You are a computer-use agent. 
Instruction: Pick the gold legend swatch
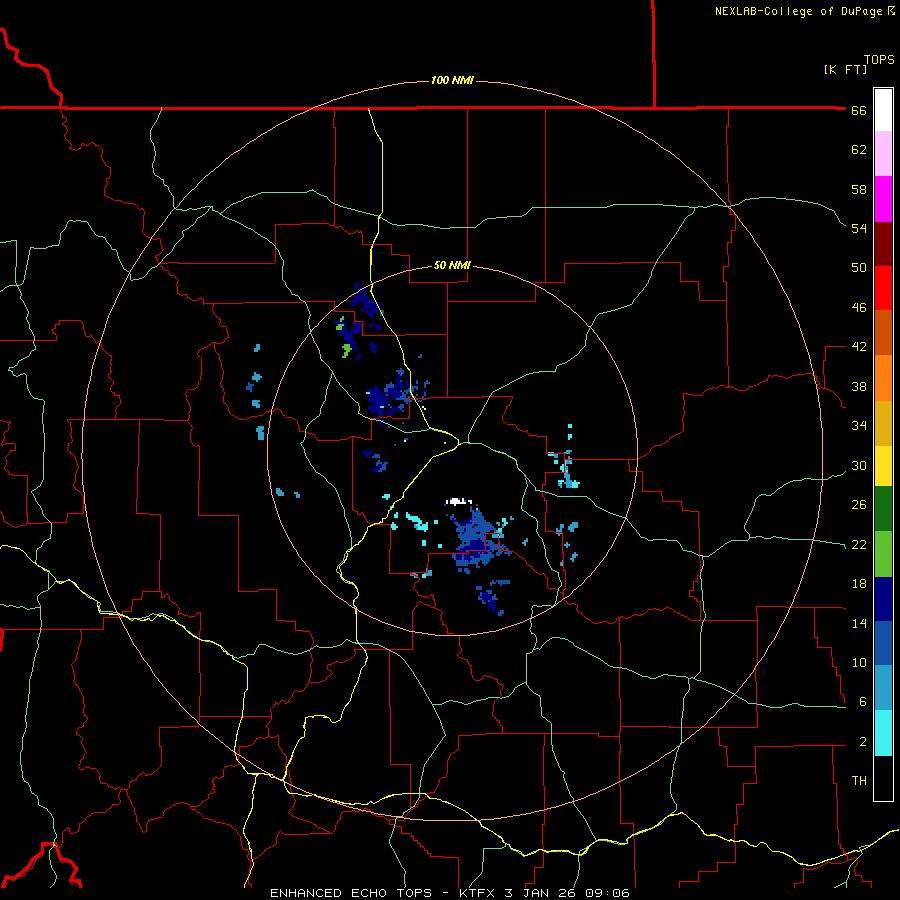(x=883, y=423)
